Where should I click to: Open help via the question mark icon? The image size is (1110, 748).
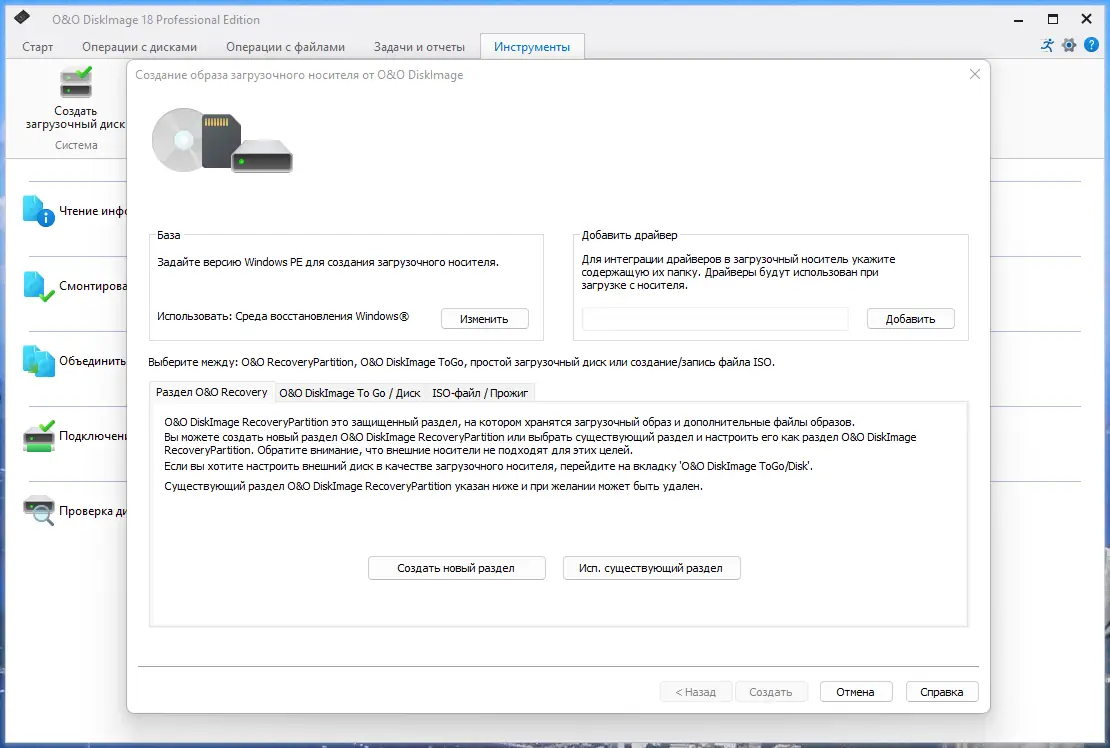click(1091, 45)
